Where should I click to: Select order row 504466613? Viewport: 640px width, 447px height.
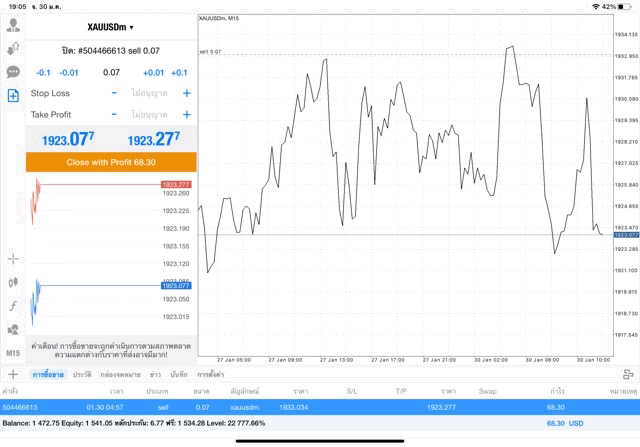click(320, 407)
